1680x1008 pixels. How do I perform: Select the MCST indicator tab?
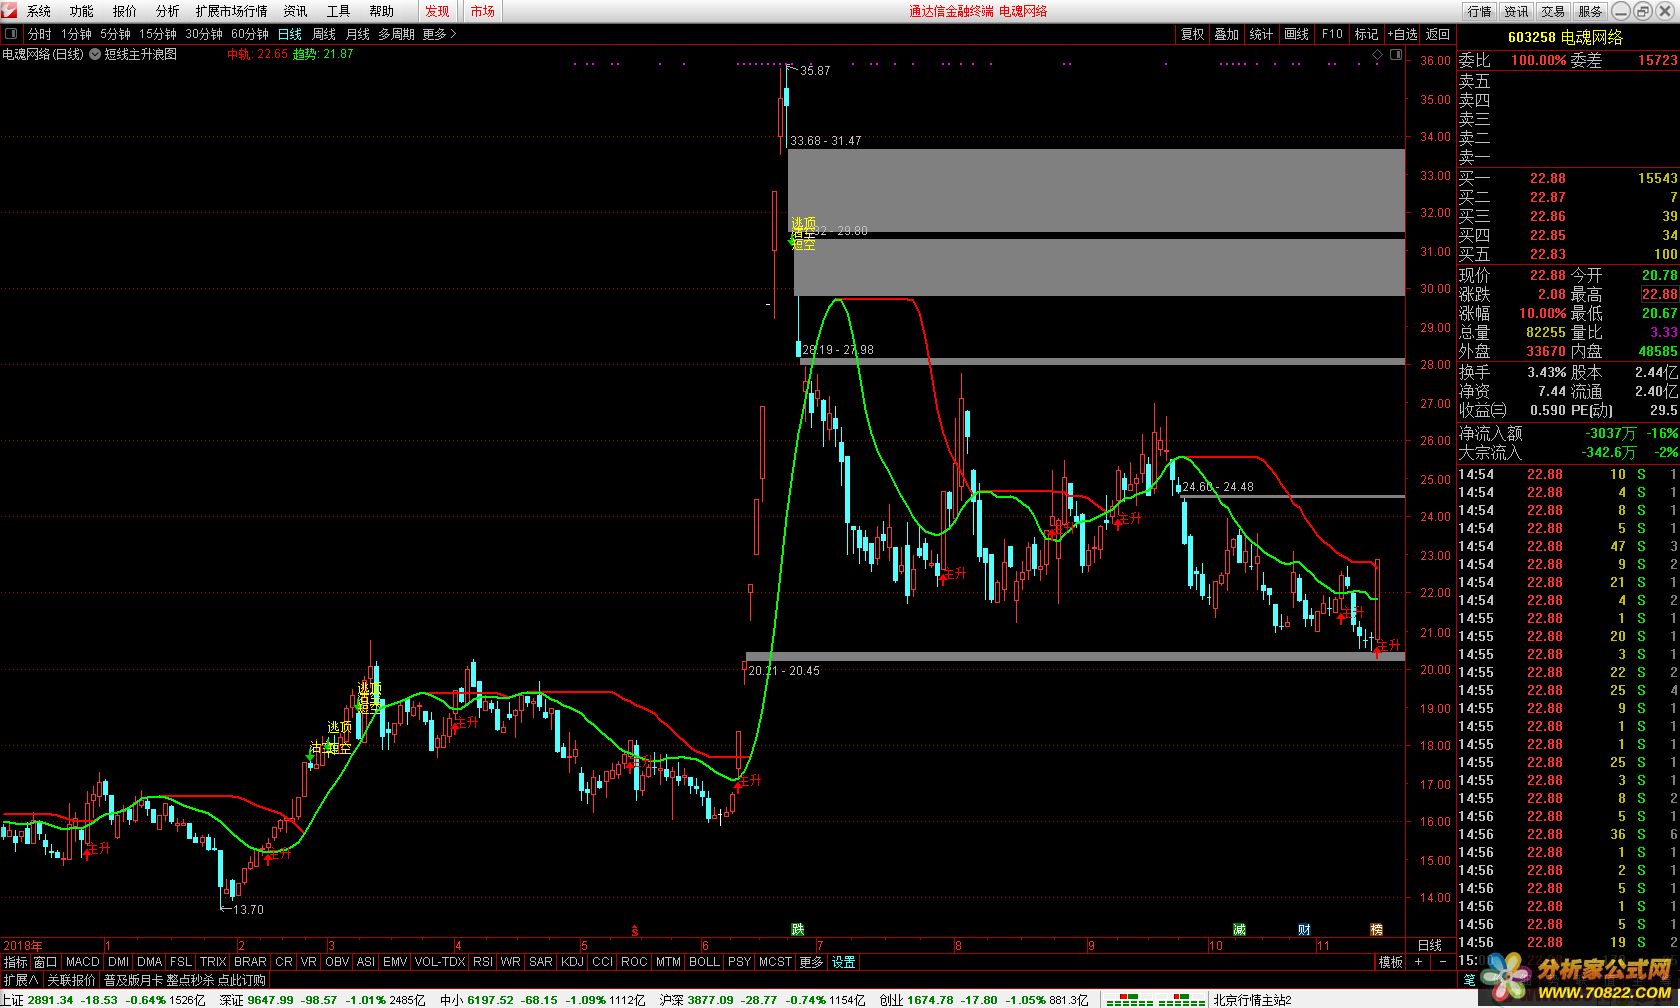pyautogui.click(x=775, y=962)
